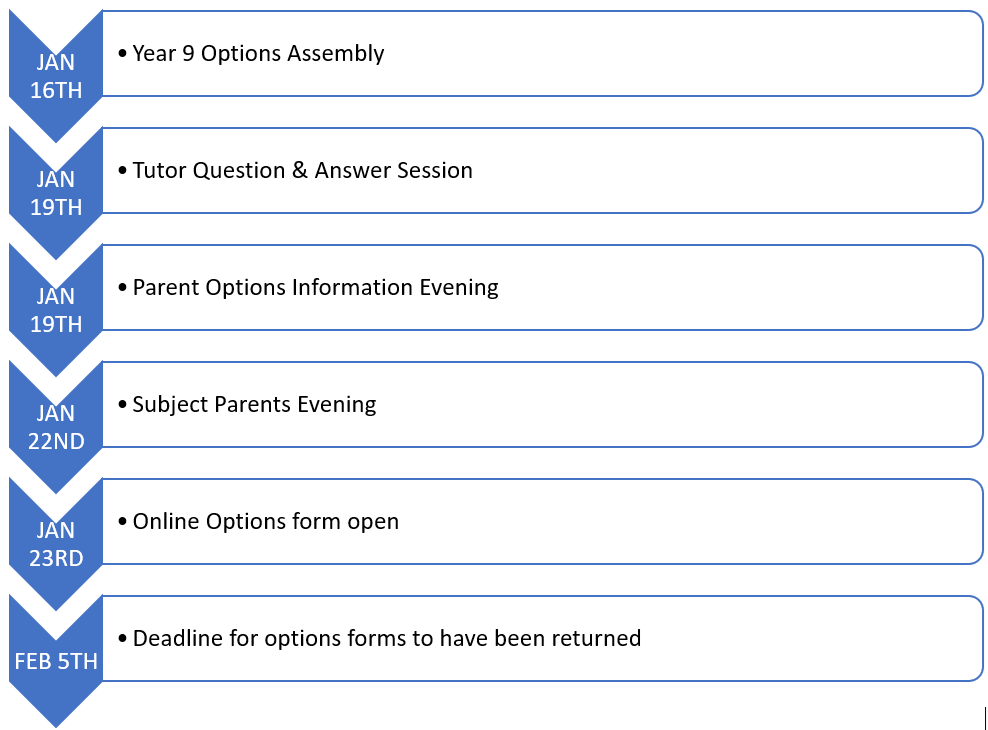The height and width of the screenshot is (730, 988).
Task: Click the bullet before 'Online Options form open'
Action: (x=122, y=523)
